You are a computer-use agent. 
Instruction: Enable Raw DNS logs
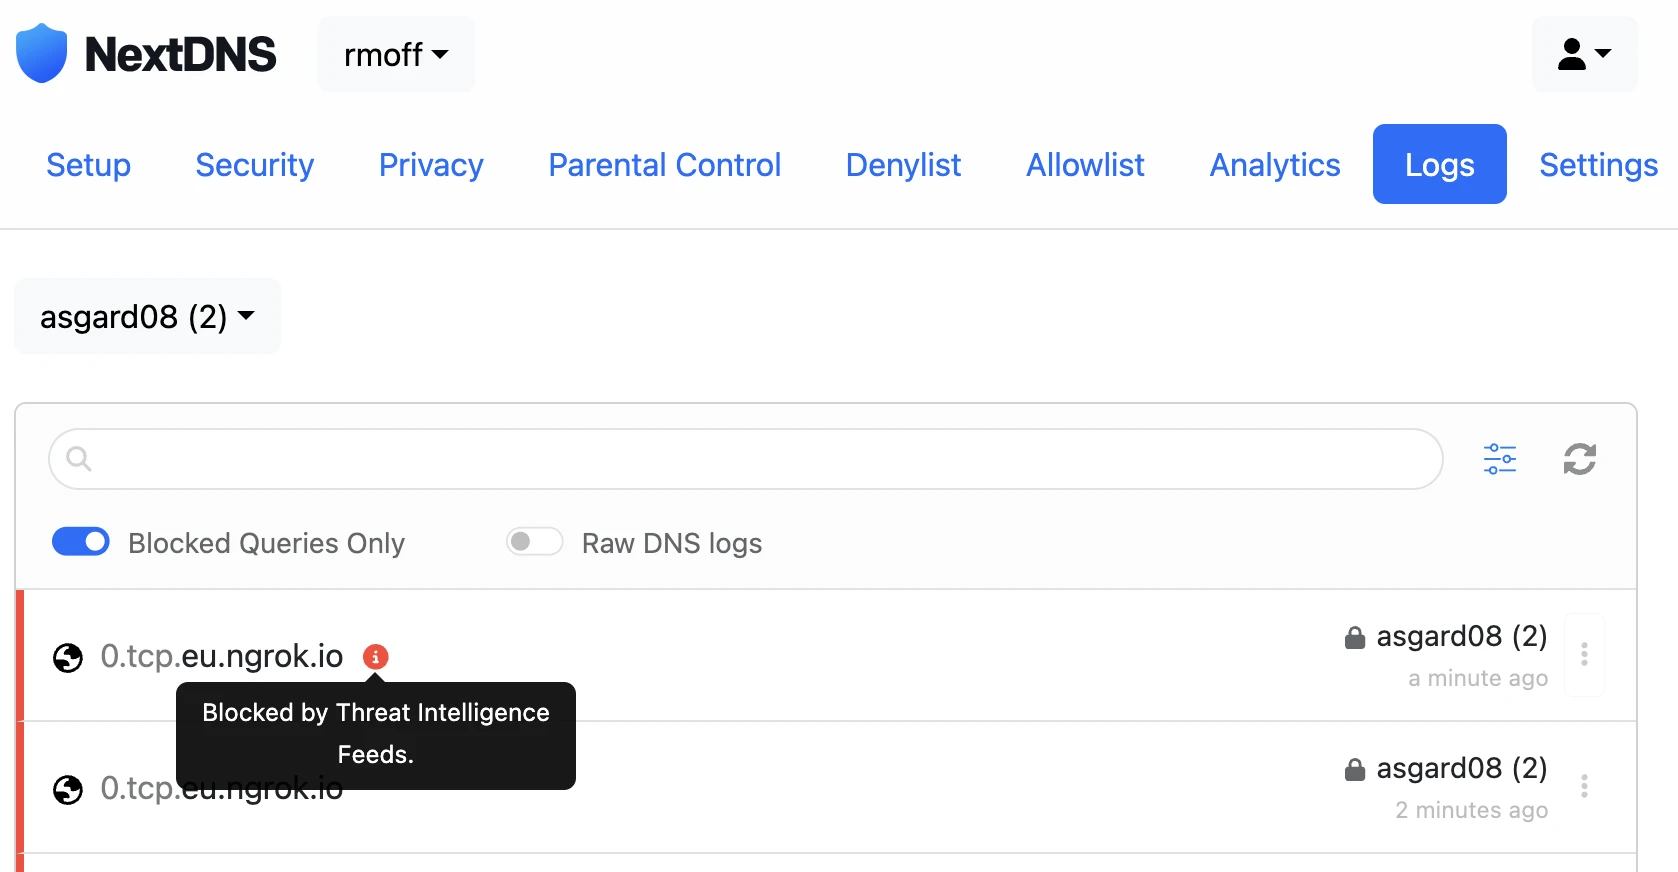[534, 541]
